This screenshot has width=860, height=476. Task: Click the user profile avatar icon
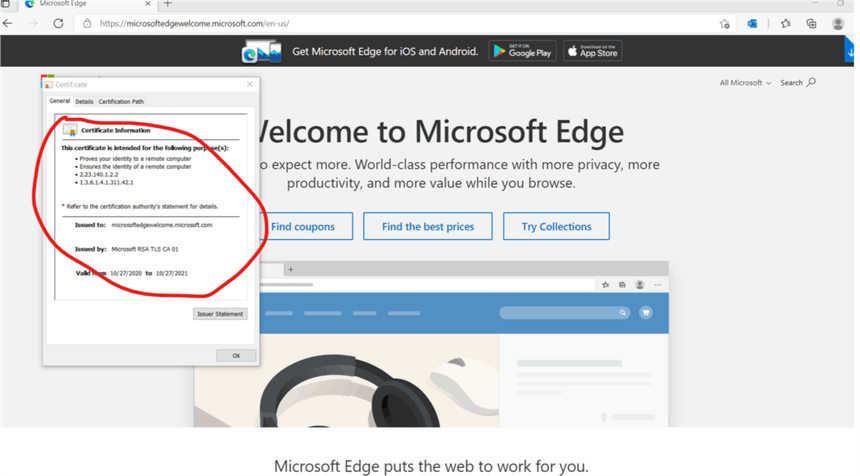coord(838,23)
